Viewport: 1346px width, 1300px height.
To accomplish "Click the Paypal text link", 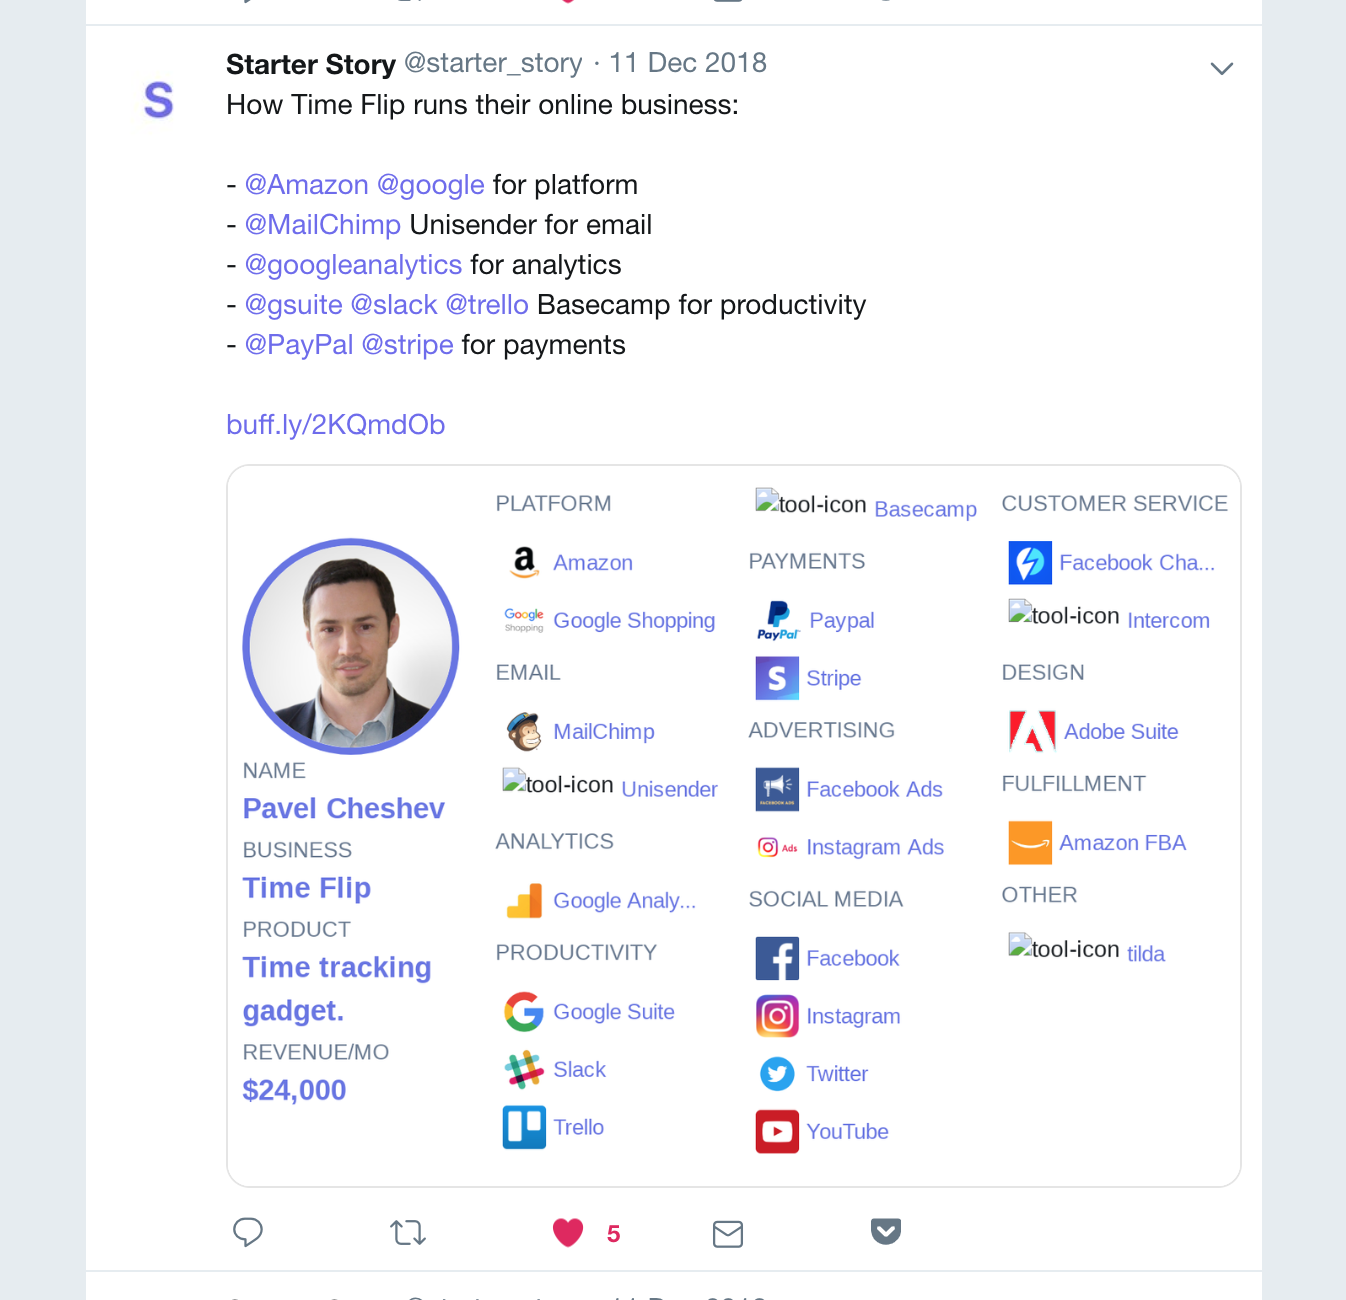I will (x=842, y=620).
